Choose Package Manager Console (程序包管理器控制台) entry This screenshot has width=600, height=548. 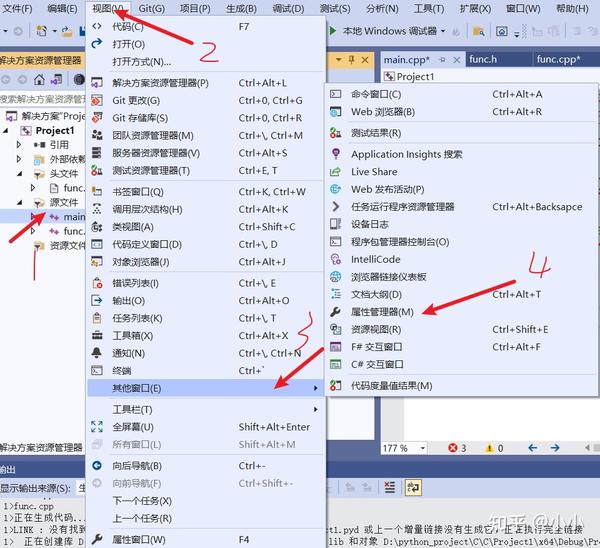point(461,242)
